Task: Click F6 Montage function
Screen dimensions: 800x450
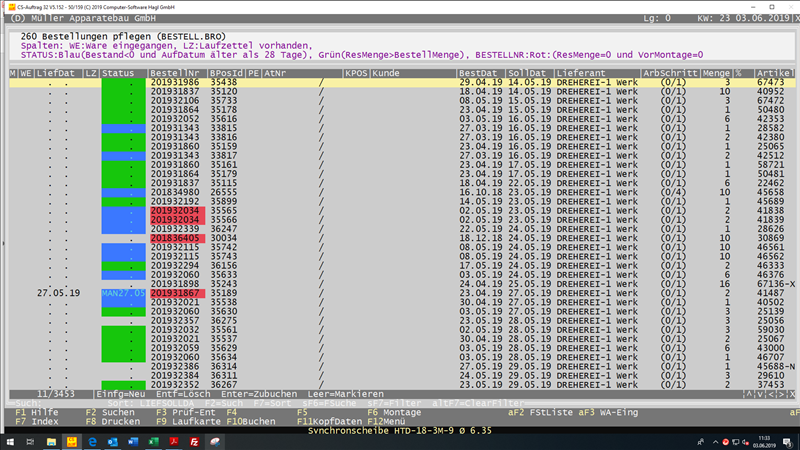Action: coord(394,411)
